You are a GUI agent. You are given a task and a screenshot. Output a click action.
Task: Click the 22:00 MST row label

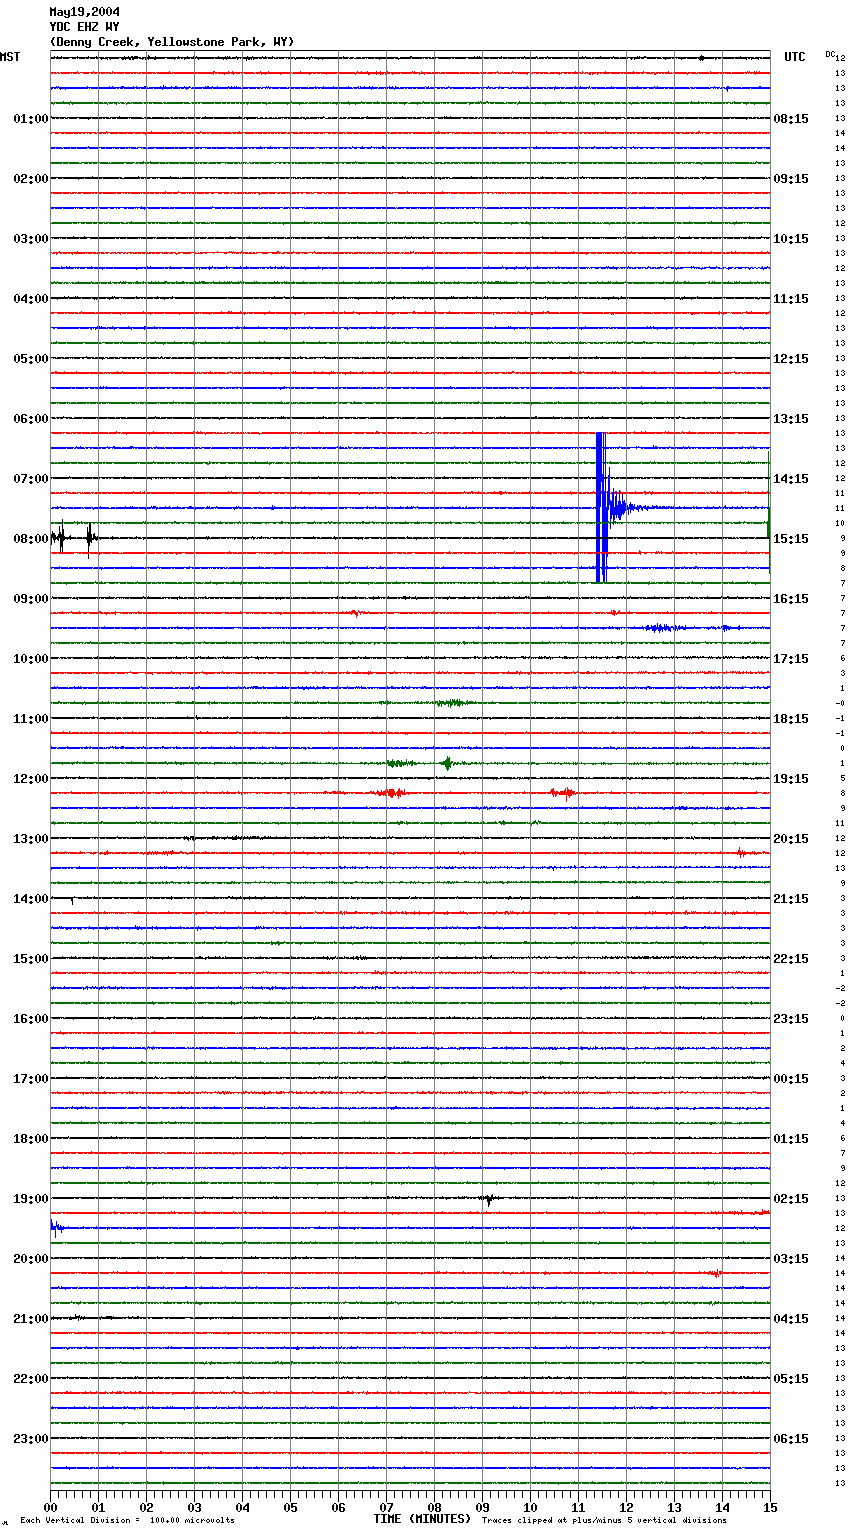coord(31,1379)
